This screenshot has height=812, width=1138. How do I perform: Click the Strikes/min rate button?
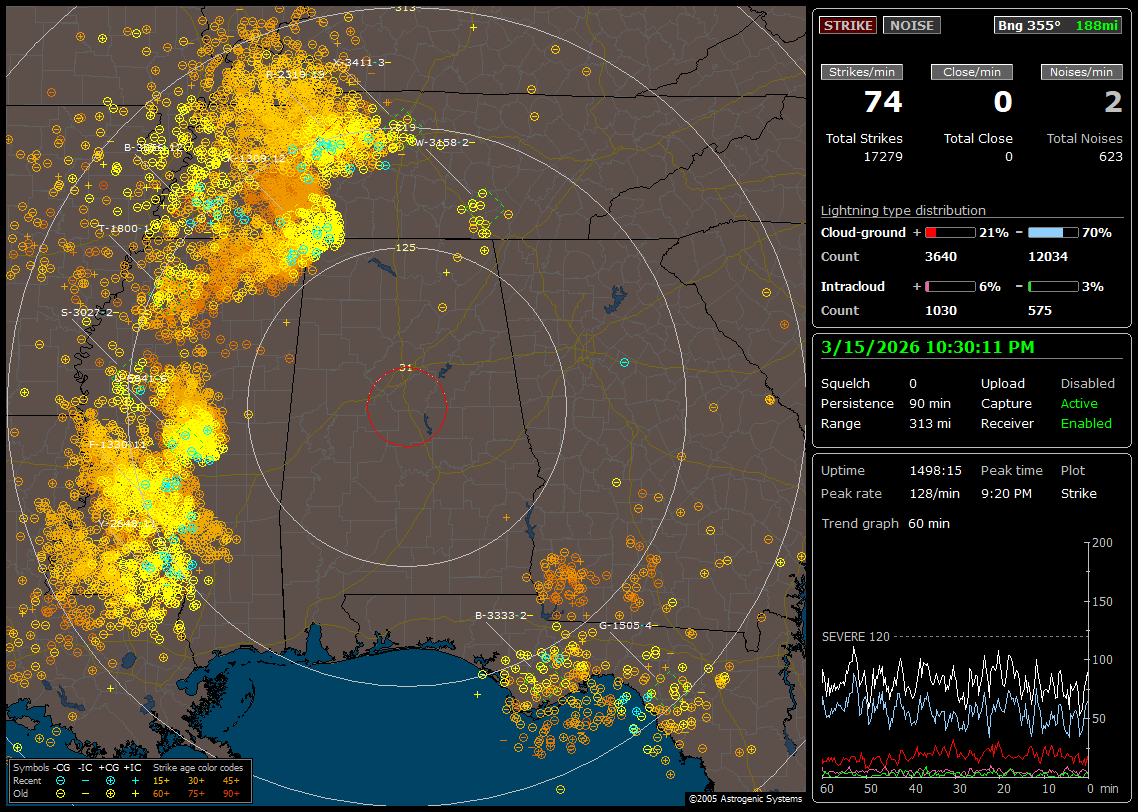862,72
